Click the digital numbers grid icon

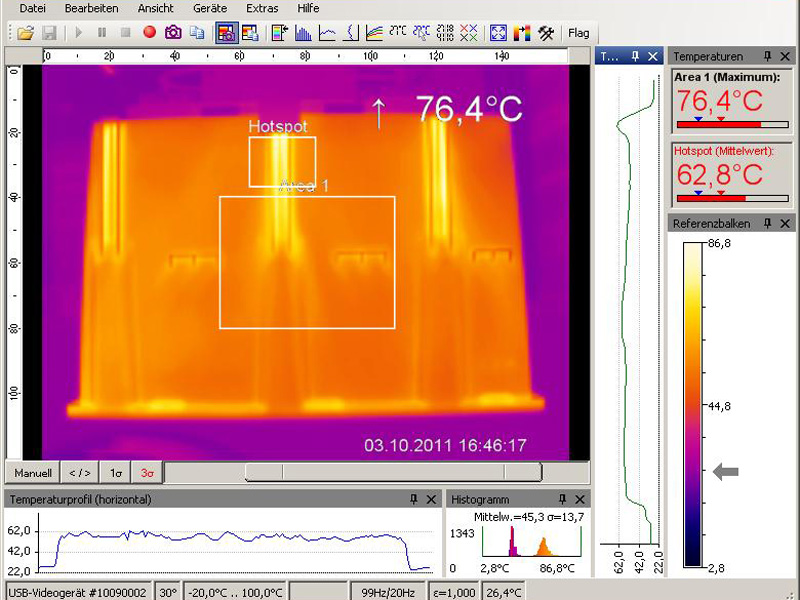pos(445,33)
